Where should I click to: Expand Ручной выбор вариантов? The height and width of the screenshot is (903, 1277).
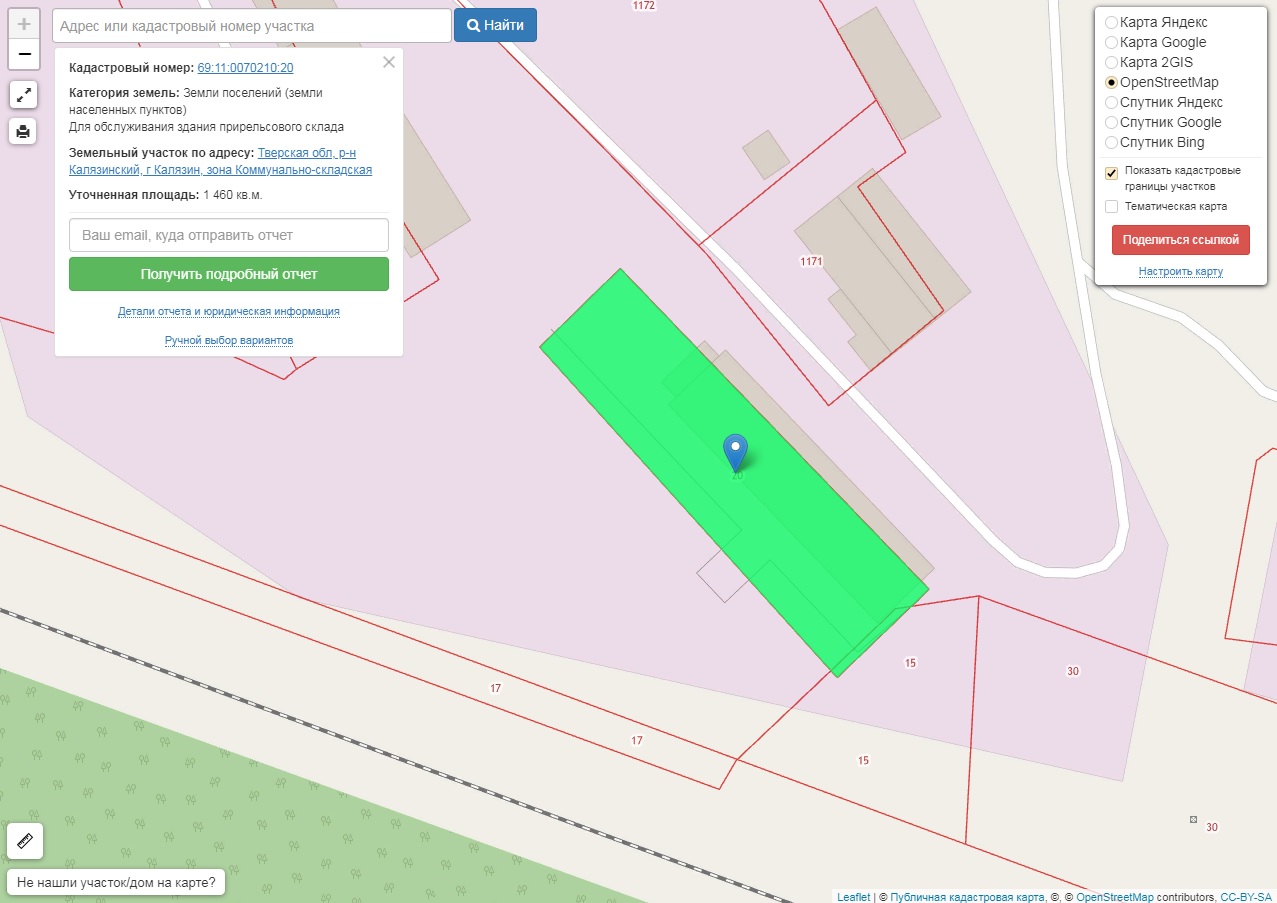point(229,341)
